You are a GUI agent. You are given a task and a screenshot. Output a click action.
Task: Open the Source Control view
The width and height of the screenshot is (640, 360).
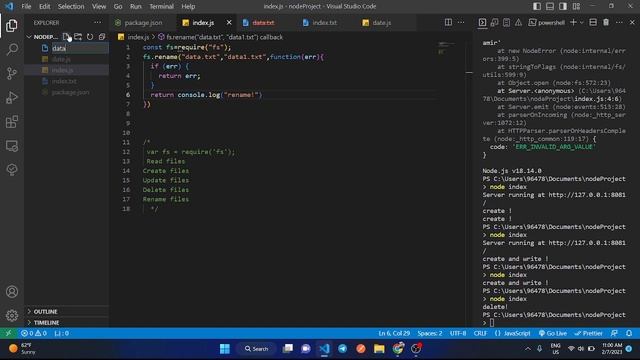coord(12,73)
